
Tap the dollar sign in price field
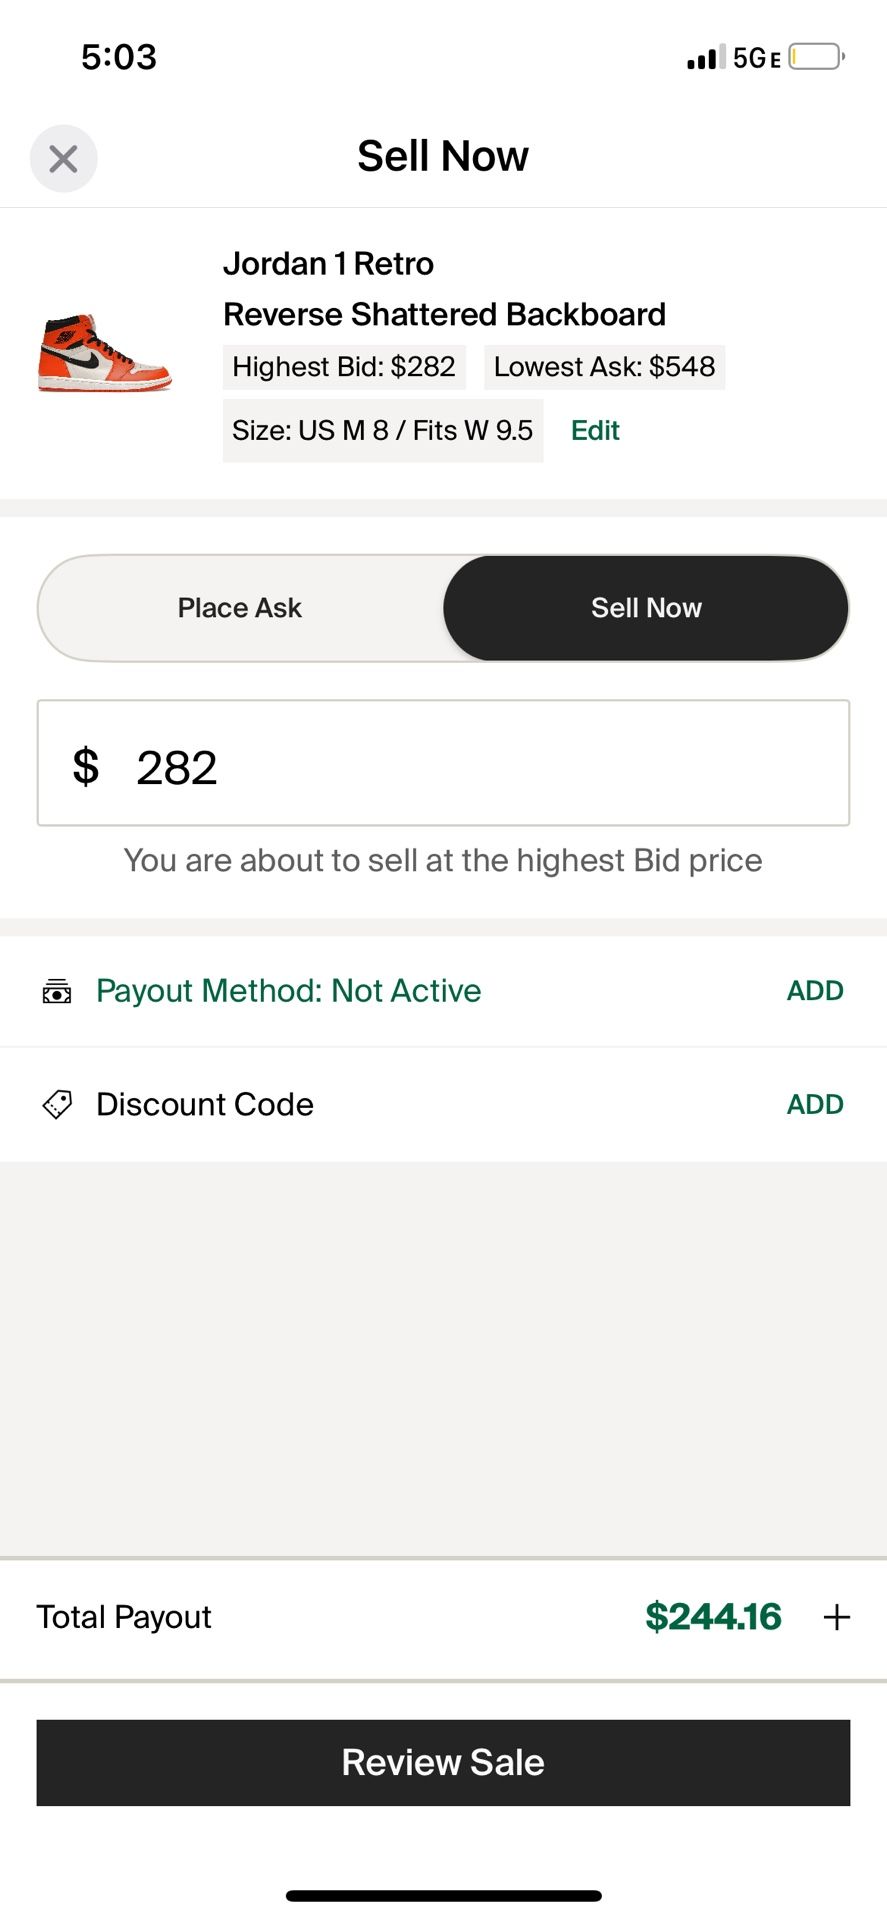[x=86, y=766]
